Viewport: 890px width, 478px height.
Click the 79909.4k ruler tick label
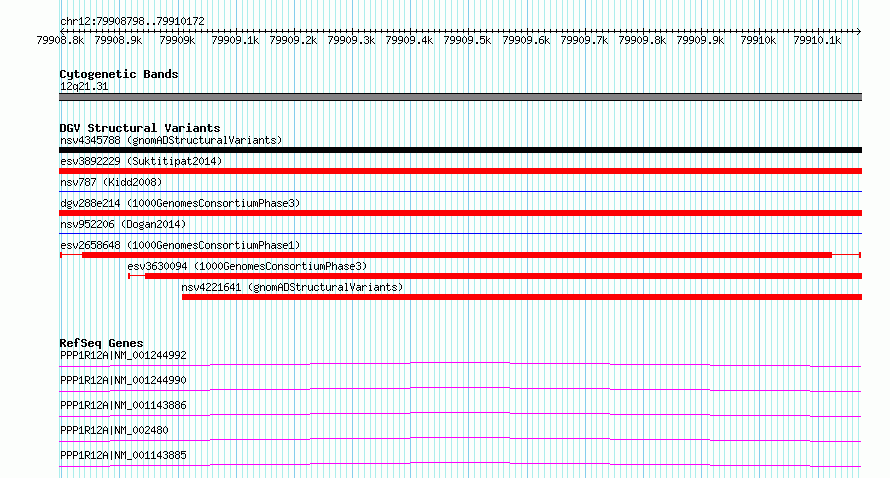tap(409, 41)
